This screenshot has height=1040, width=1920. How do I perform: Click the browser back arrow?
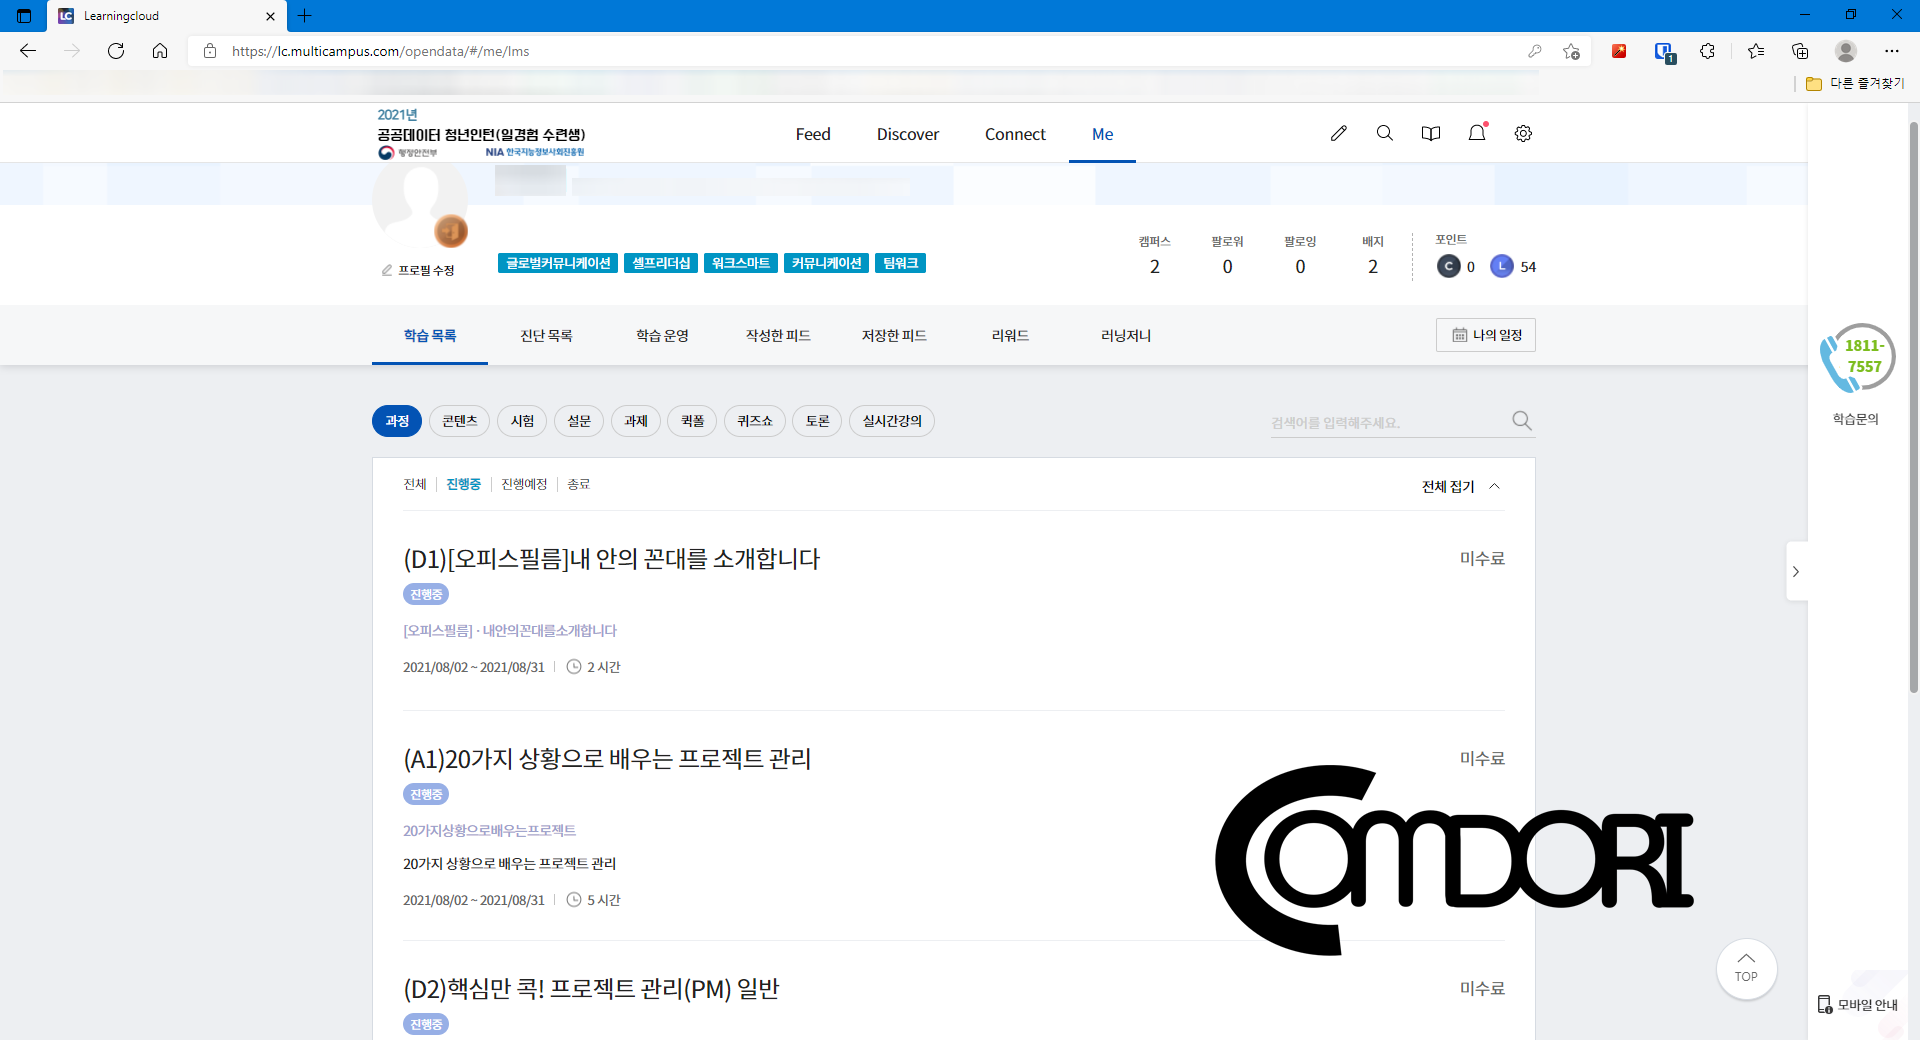tap(28, 51)
